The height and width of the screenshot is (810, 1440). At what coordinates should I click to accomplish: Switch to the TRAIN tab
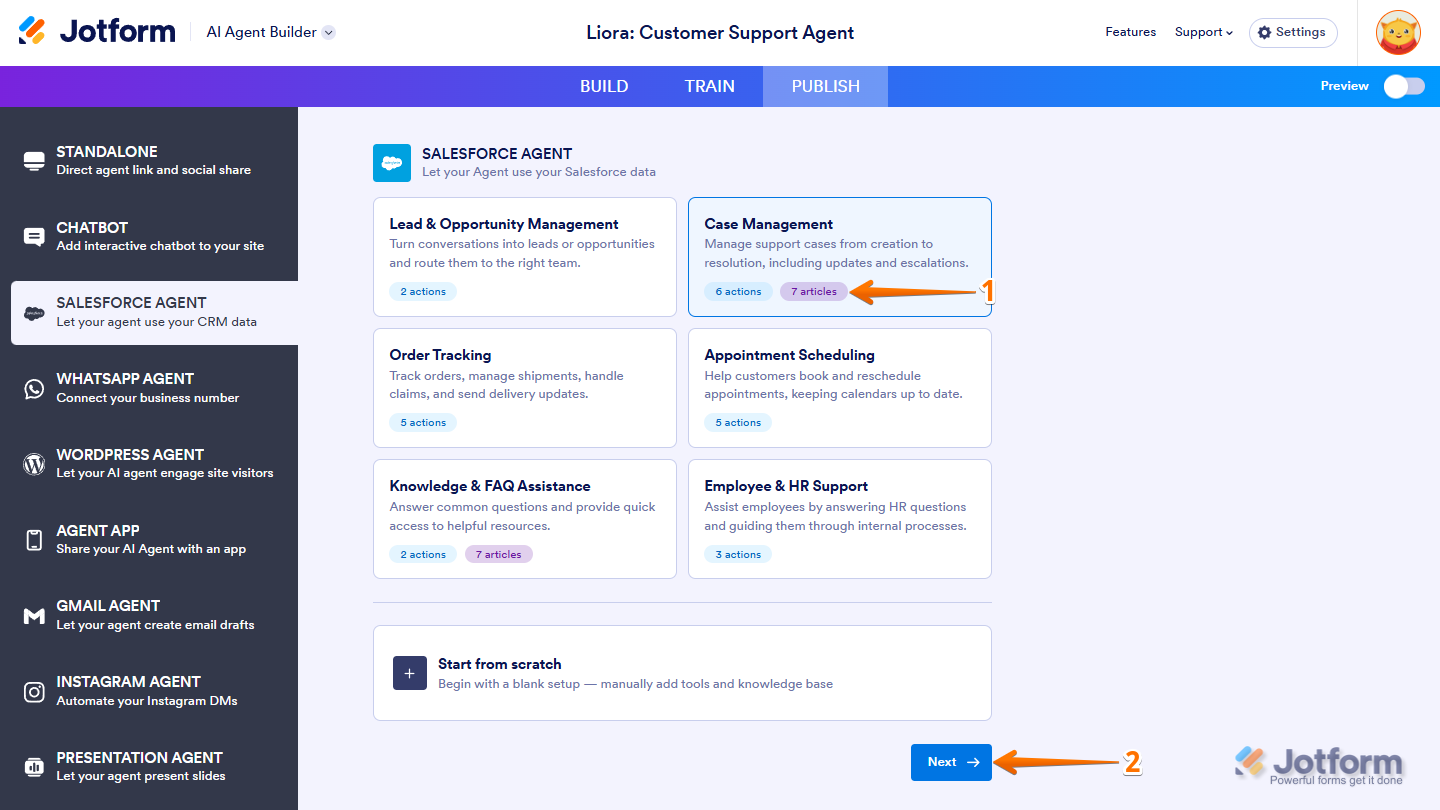pos(709,86)
